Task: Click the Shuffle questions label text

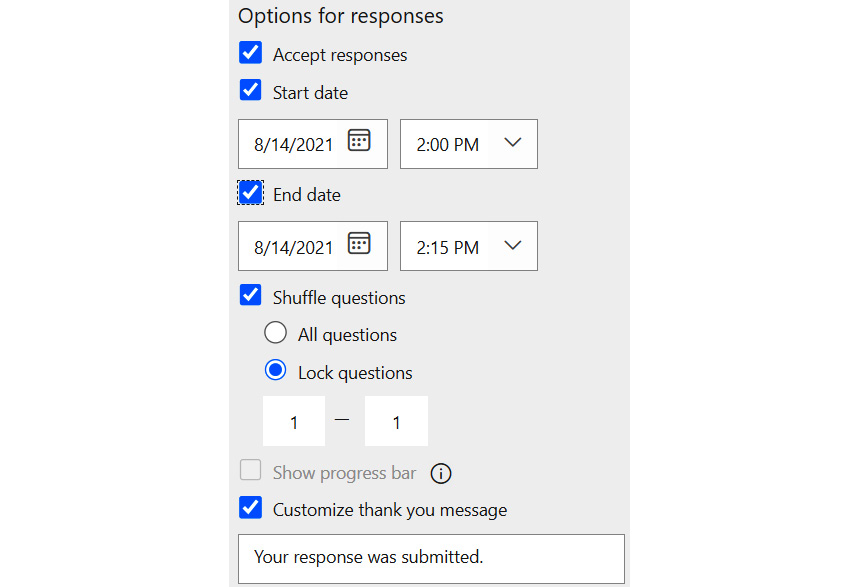Action: 339,298
